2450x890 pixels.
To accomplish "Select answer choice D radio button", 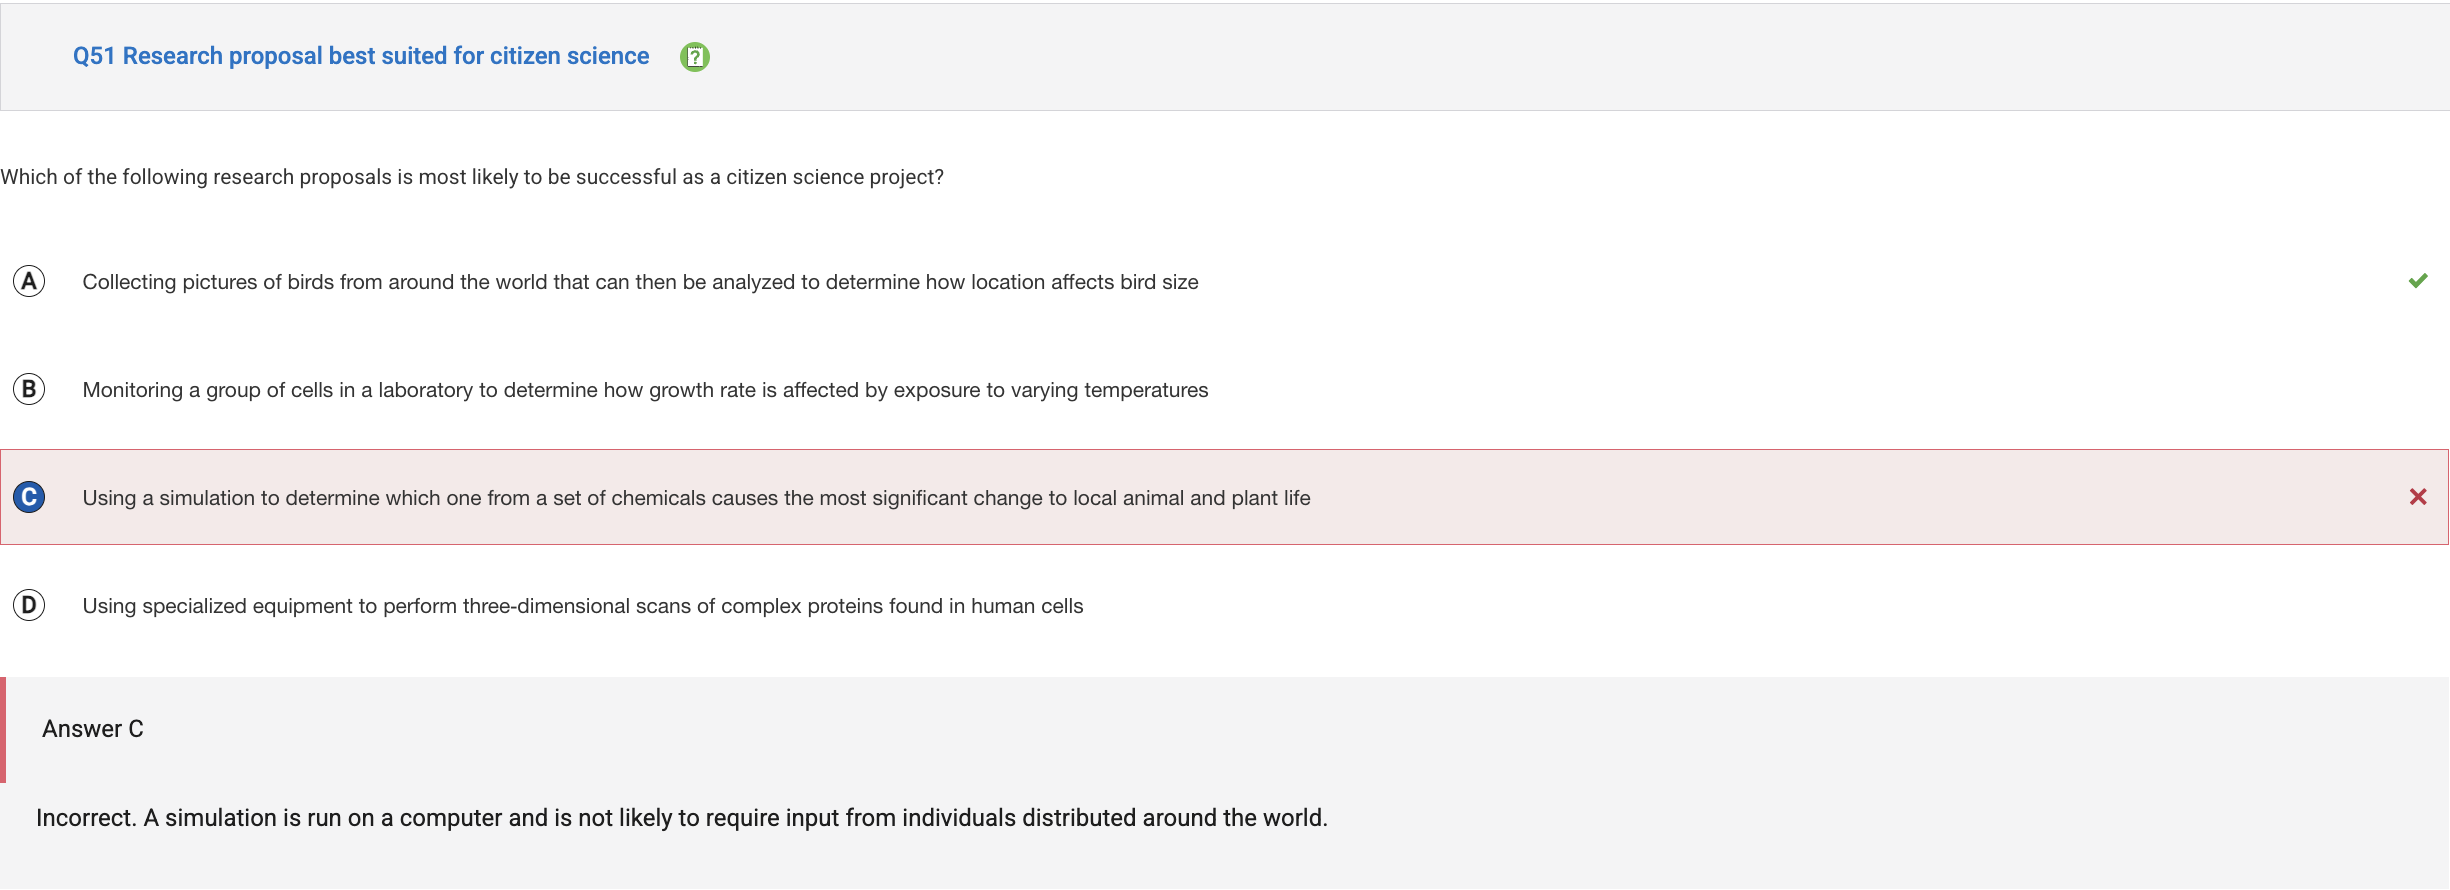I will [x=29, y=605].
